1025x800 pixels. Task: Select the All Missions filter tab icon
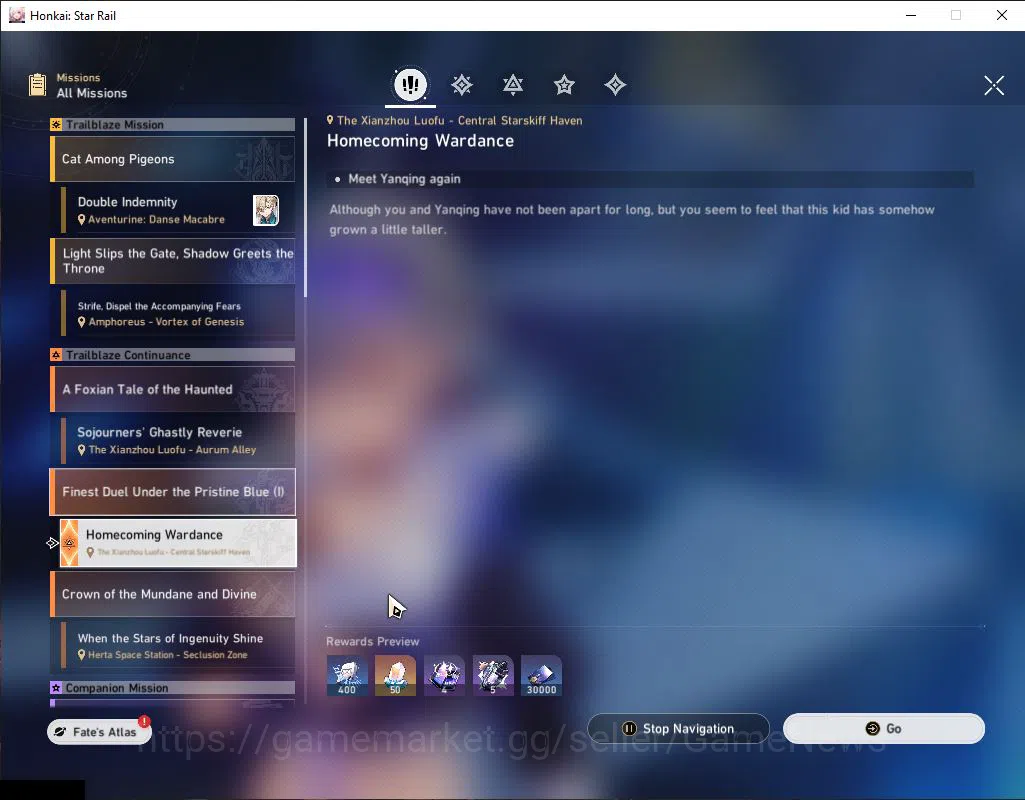pos(411,84)
